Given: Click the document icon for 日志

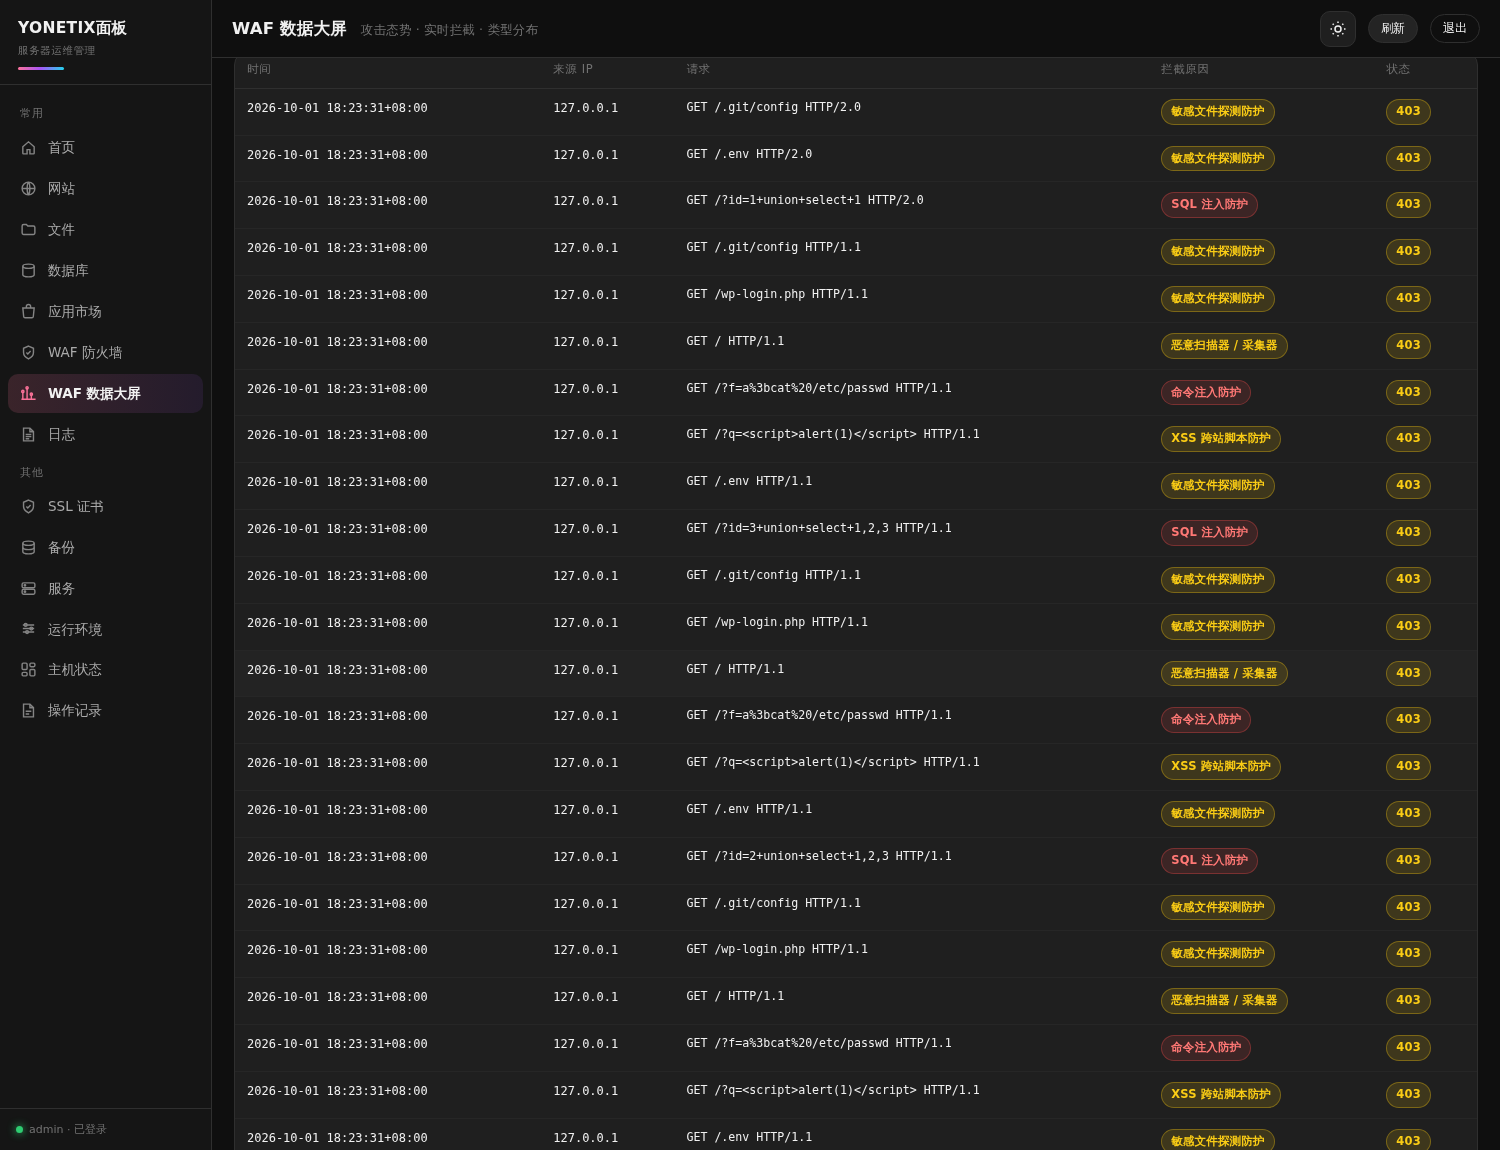Looking at the screenshot, I should [x=28, y=435].
